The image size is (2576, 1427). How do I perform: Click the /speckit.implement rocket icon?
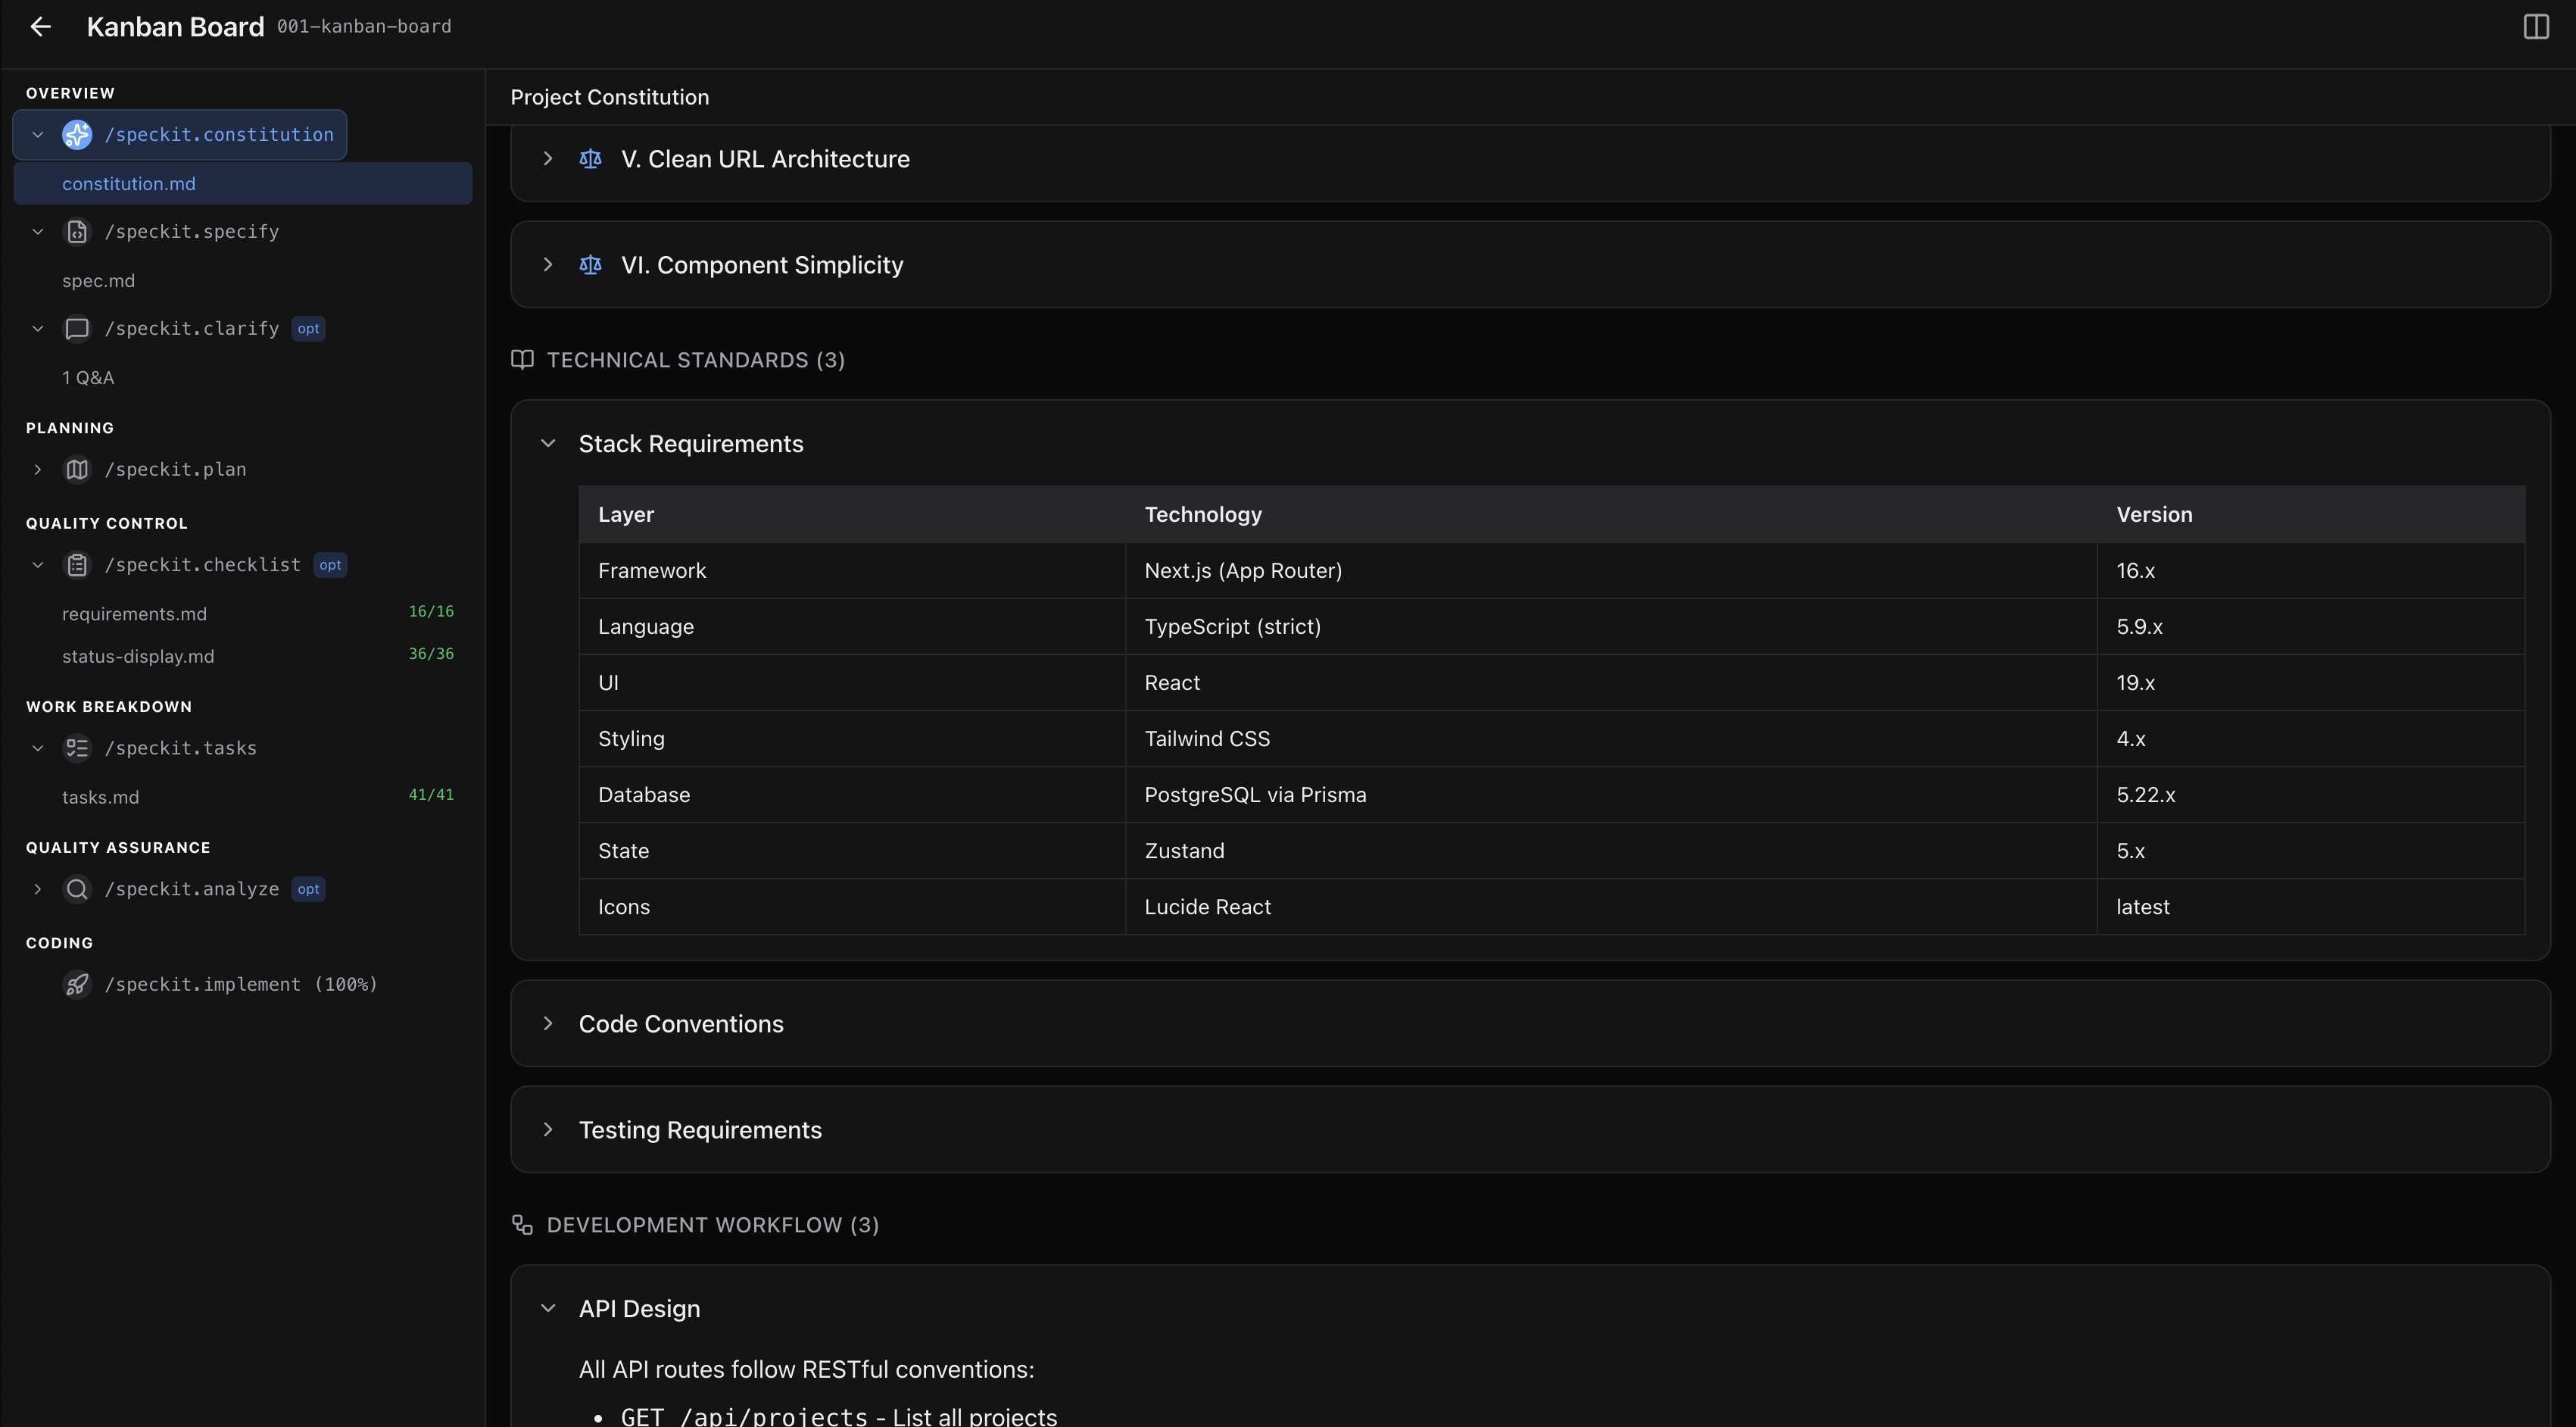[77, 984]
